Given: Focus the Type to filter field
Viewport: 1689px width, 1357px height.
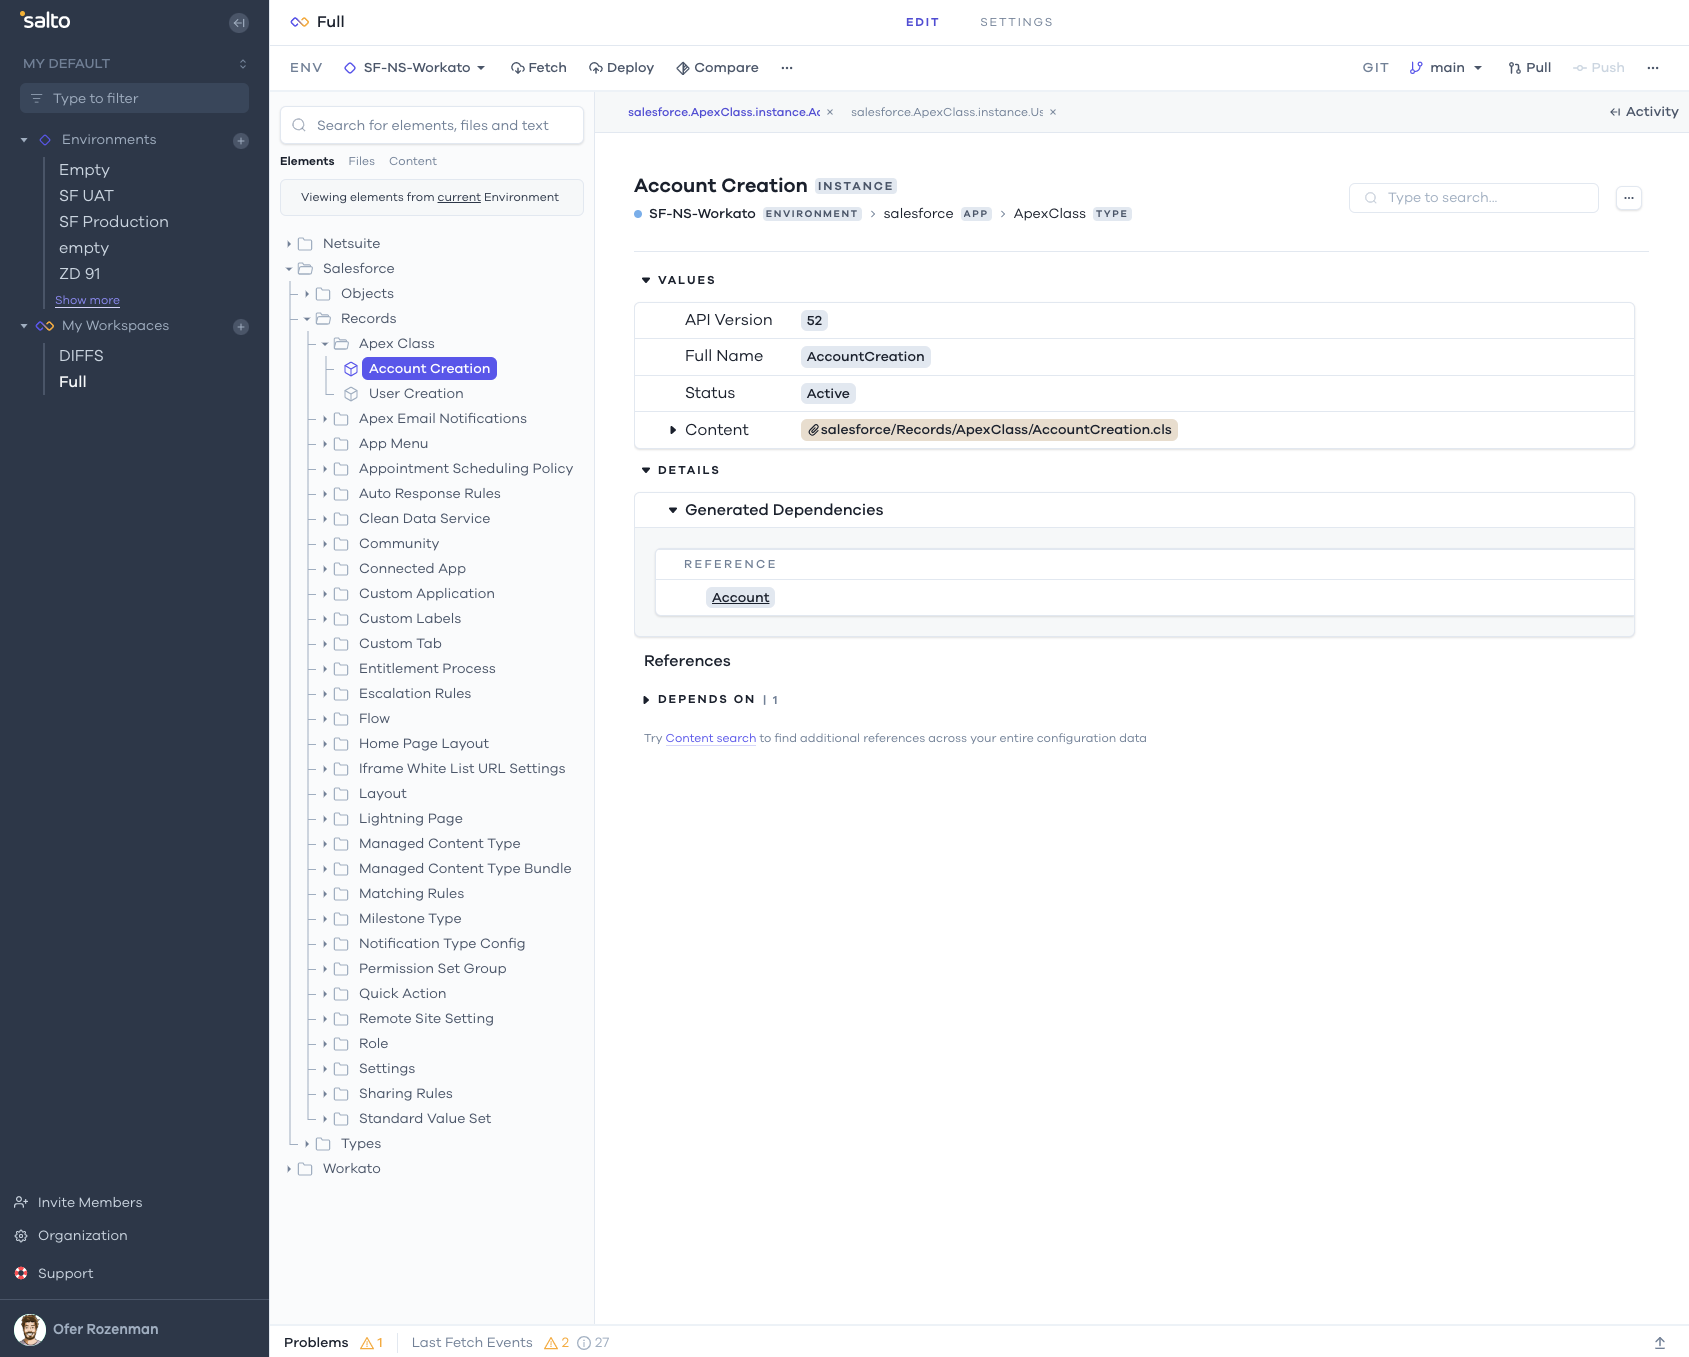Looking at the screenshot, I should point(134,99).
